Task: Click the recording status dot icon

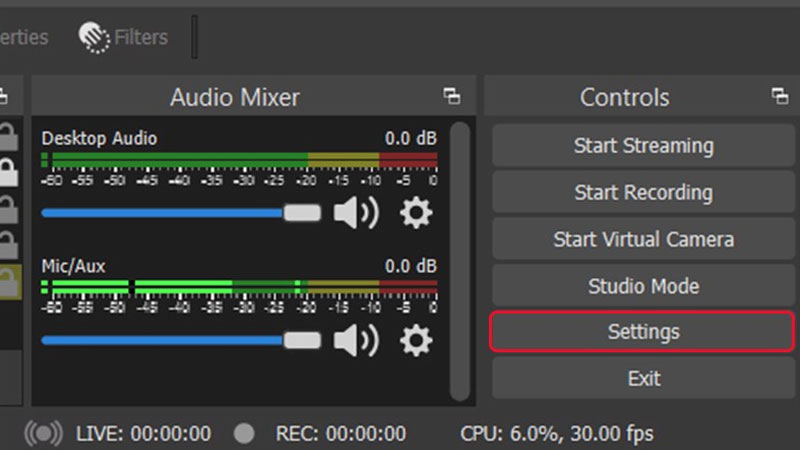Action: coord(243,434)
